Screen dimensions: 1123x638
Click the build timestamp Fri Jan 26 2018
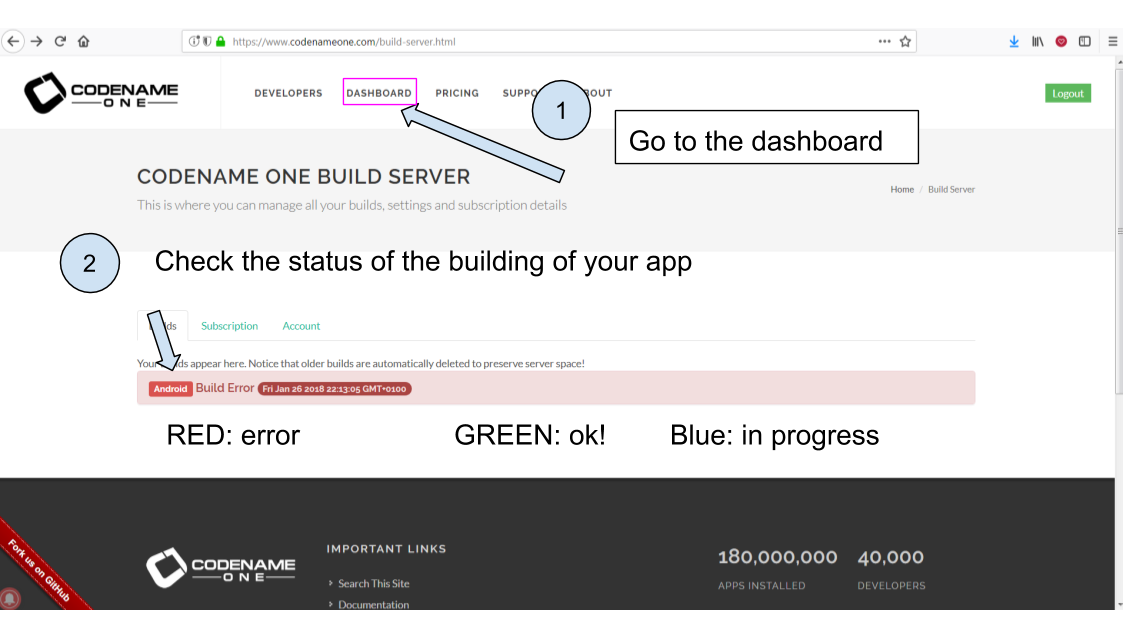334,389
